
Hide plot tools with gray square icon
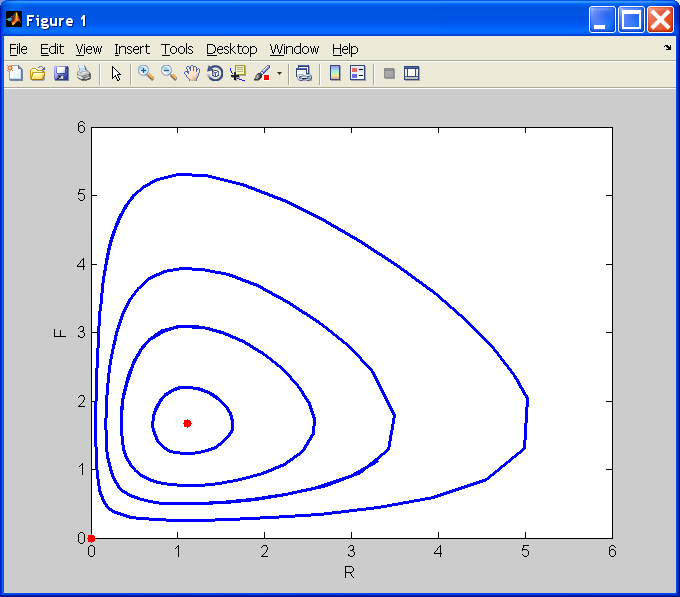click(x=389, y=73)
